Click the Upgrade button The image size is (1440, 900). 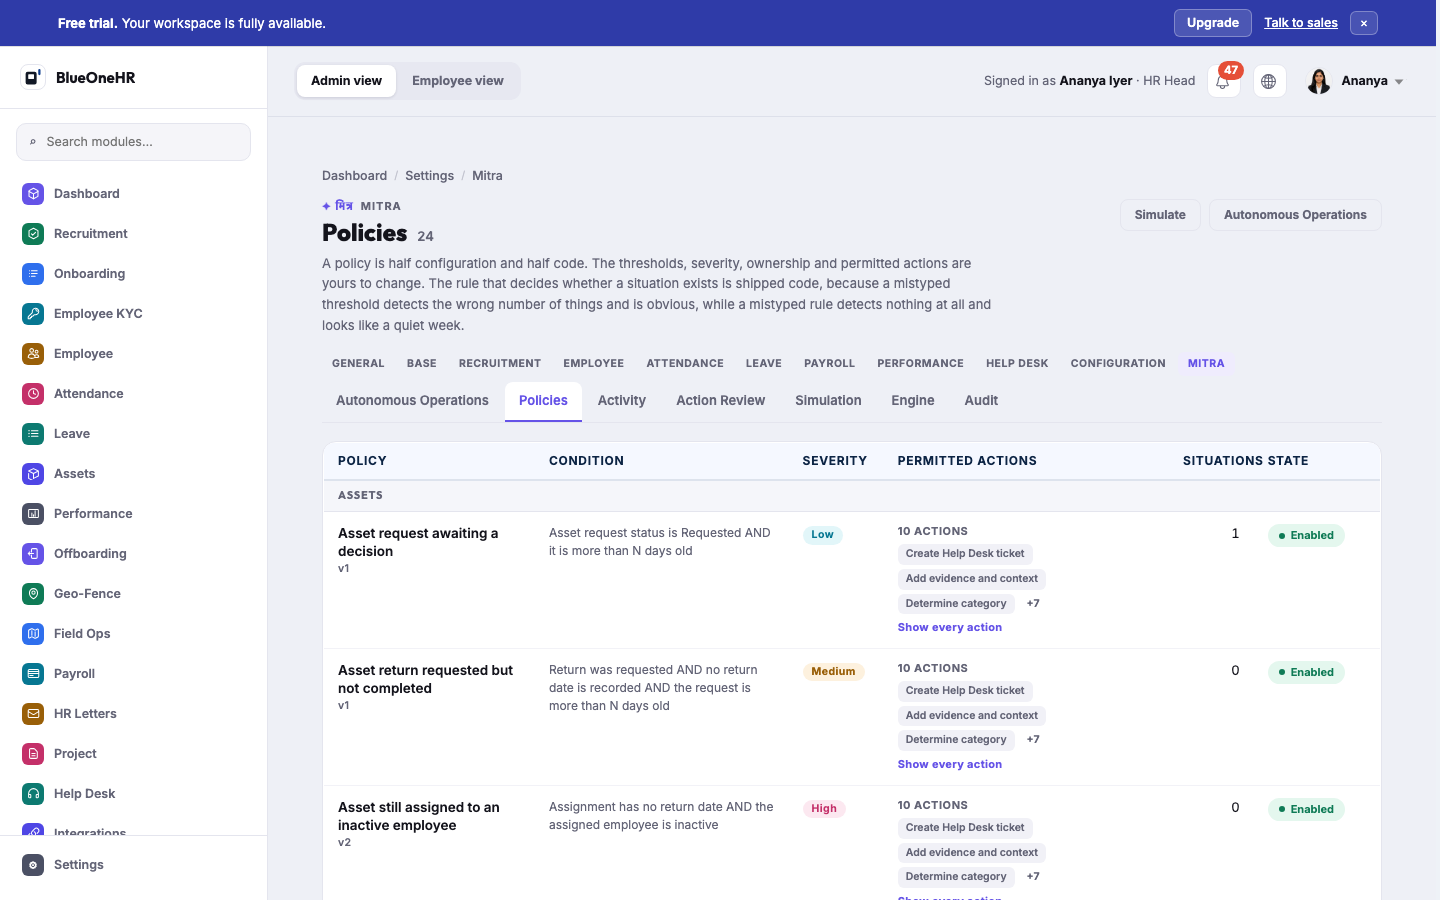pyautogui.click(x=1212, y=23)
